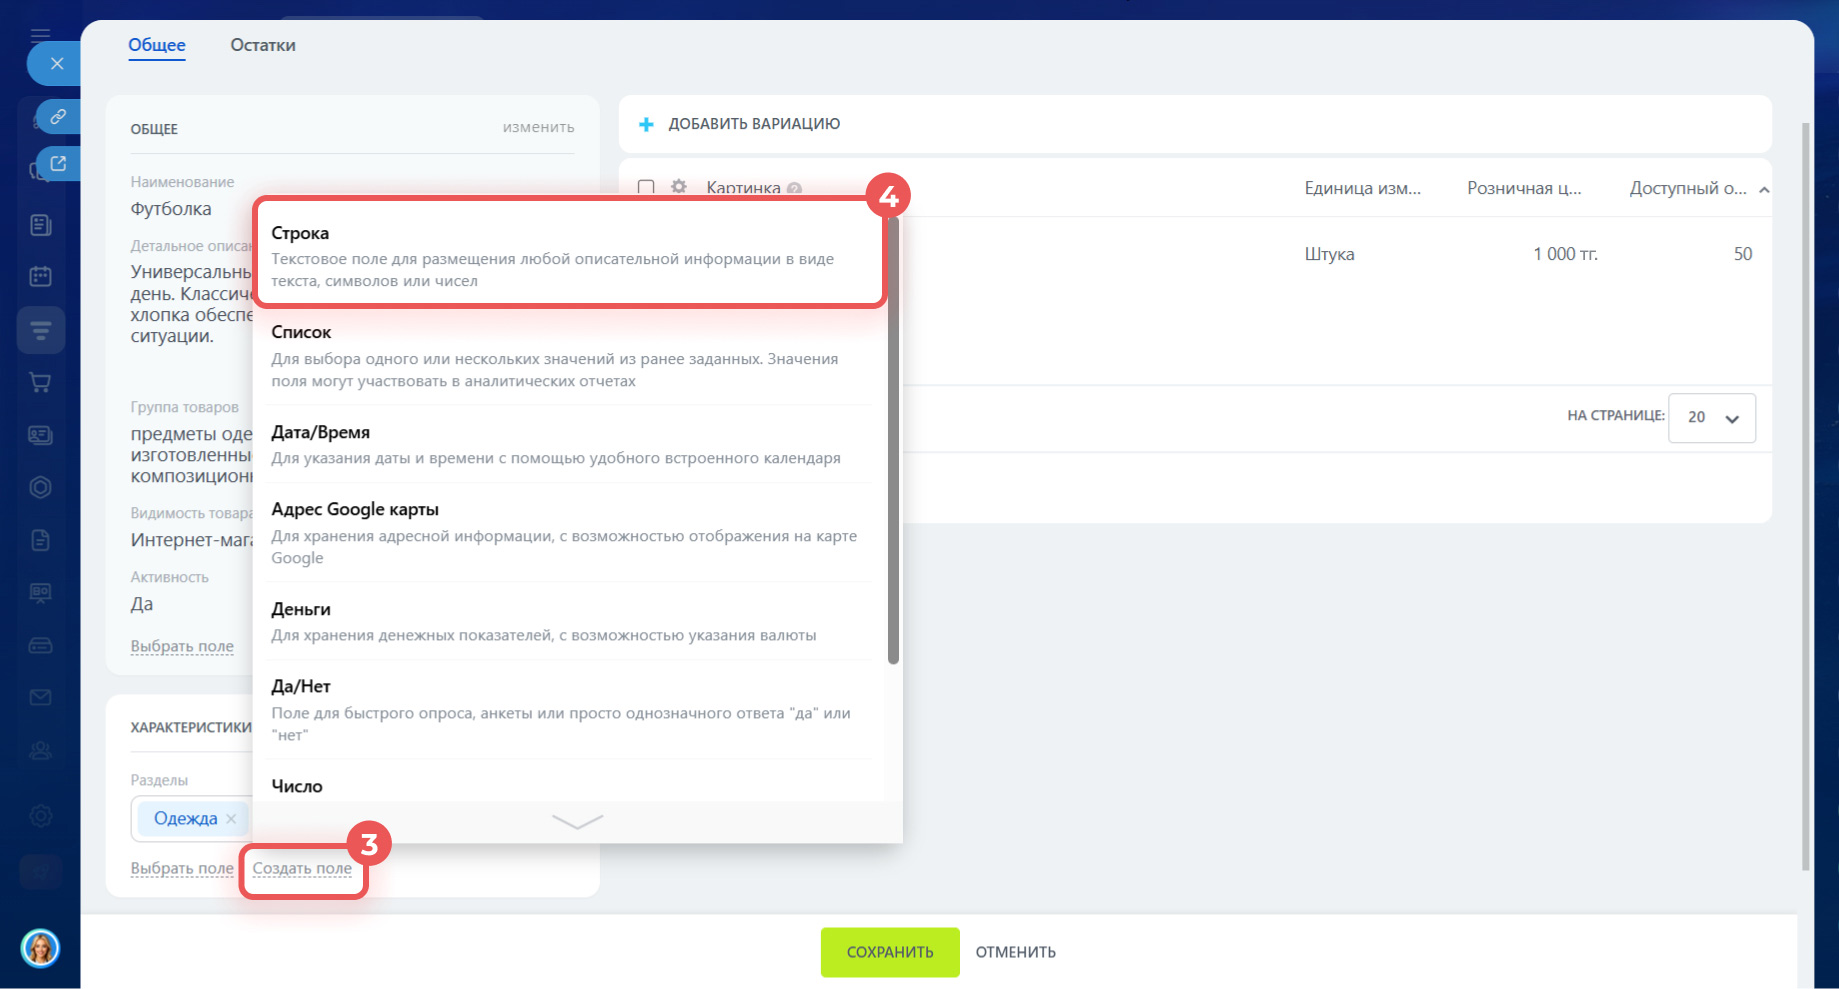Click the Создать поле link
This screenshot has width=1839, height=989.
point(302,869)
